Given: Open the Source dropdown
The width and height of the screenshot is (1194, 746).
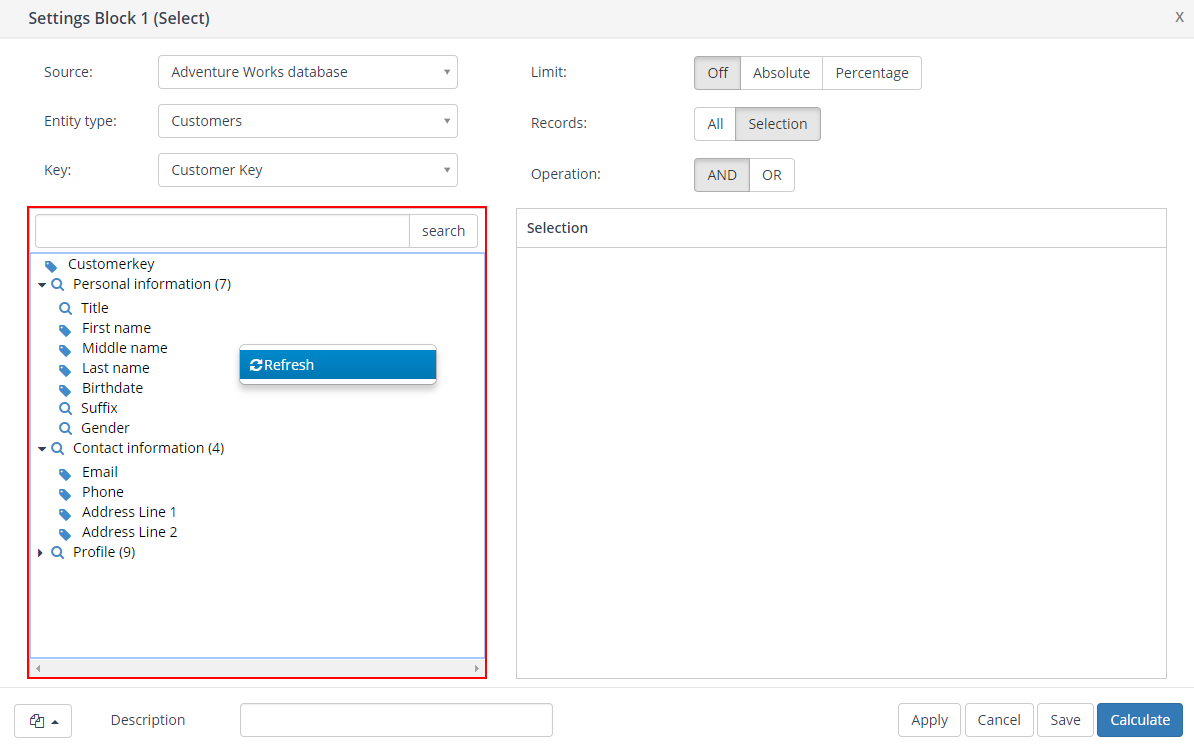Looking at the screenshot, I should (x=308, y=72).
